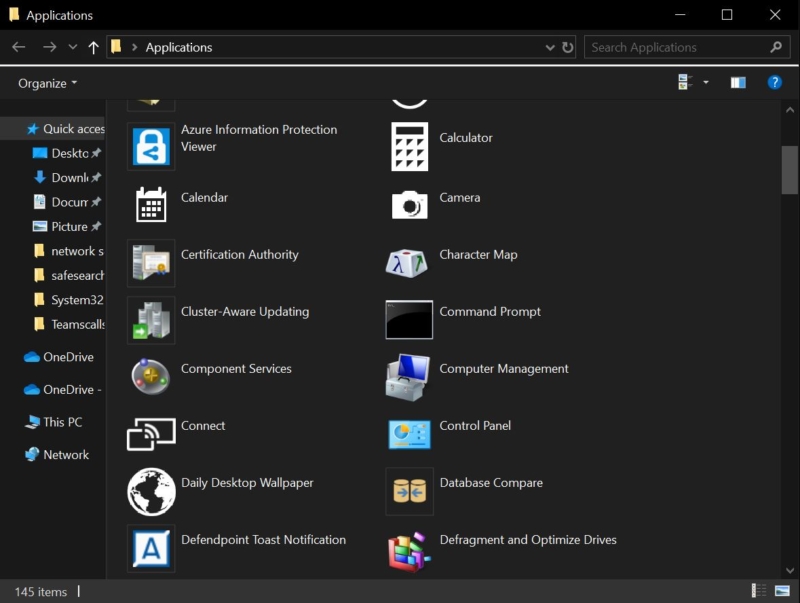Screen dimensions: 800x603
Task: Open the Teamscalls folder in sidebar
Action: pos(68,324)
